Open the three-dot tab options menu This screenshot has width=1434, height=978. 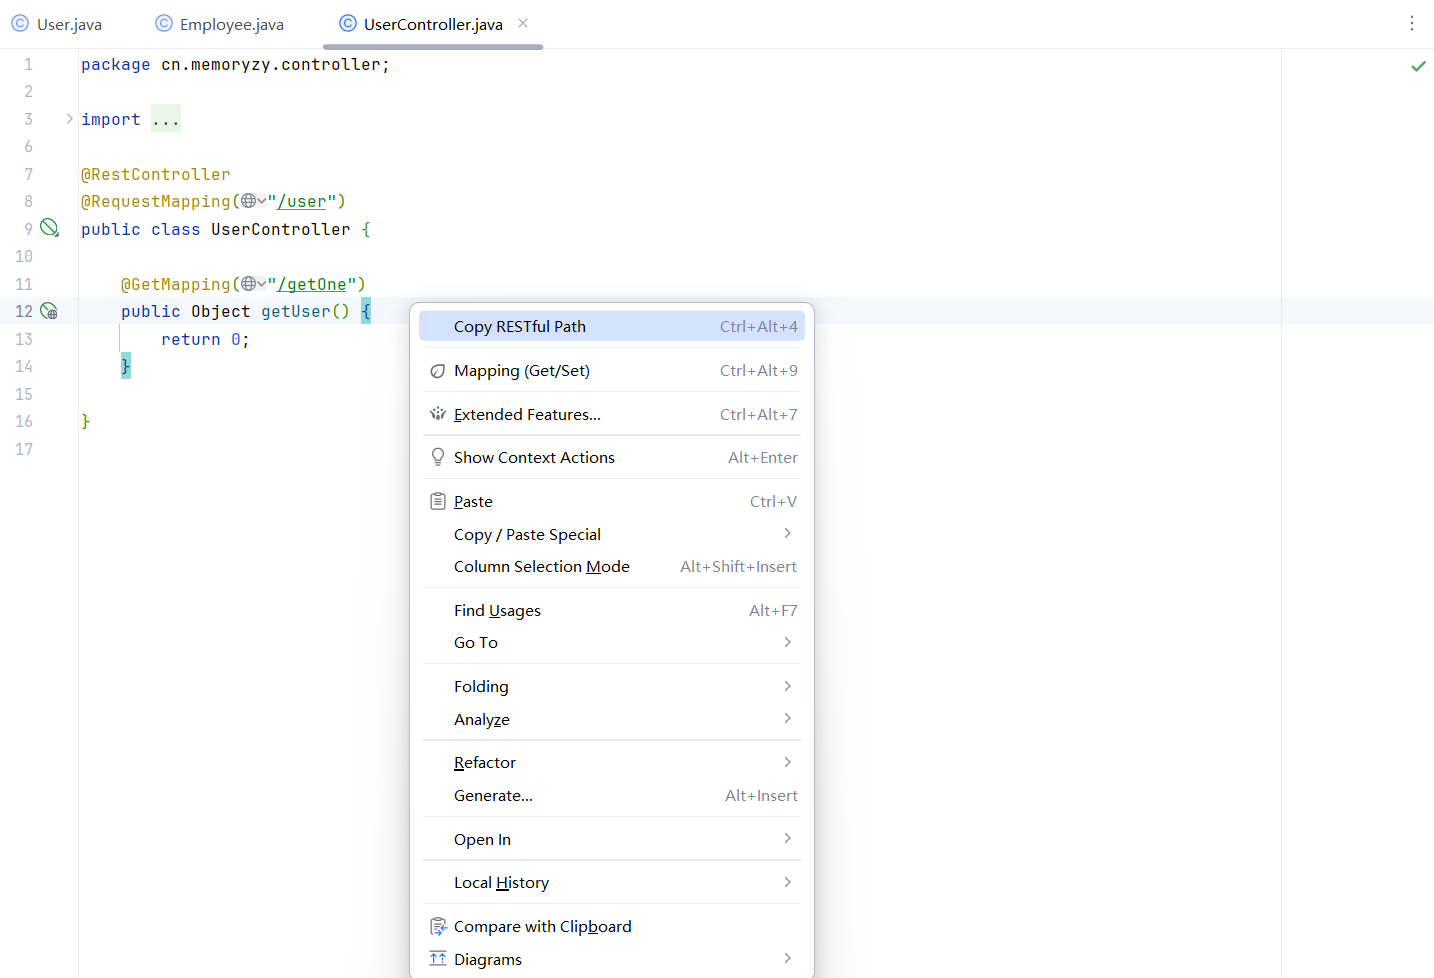1411,23
